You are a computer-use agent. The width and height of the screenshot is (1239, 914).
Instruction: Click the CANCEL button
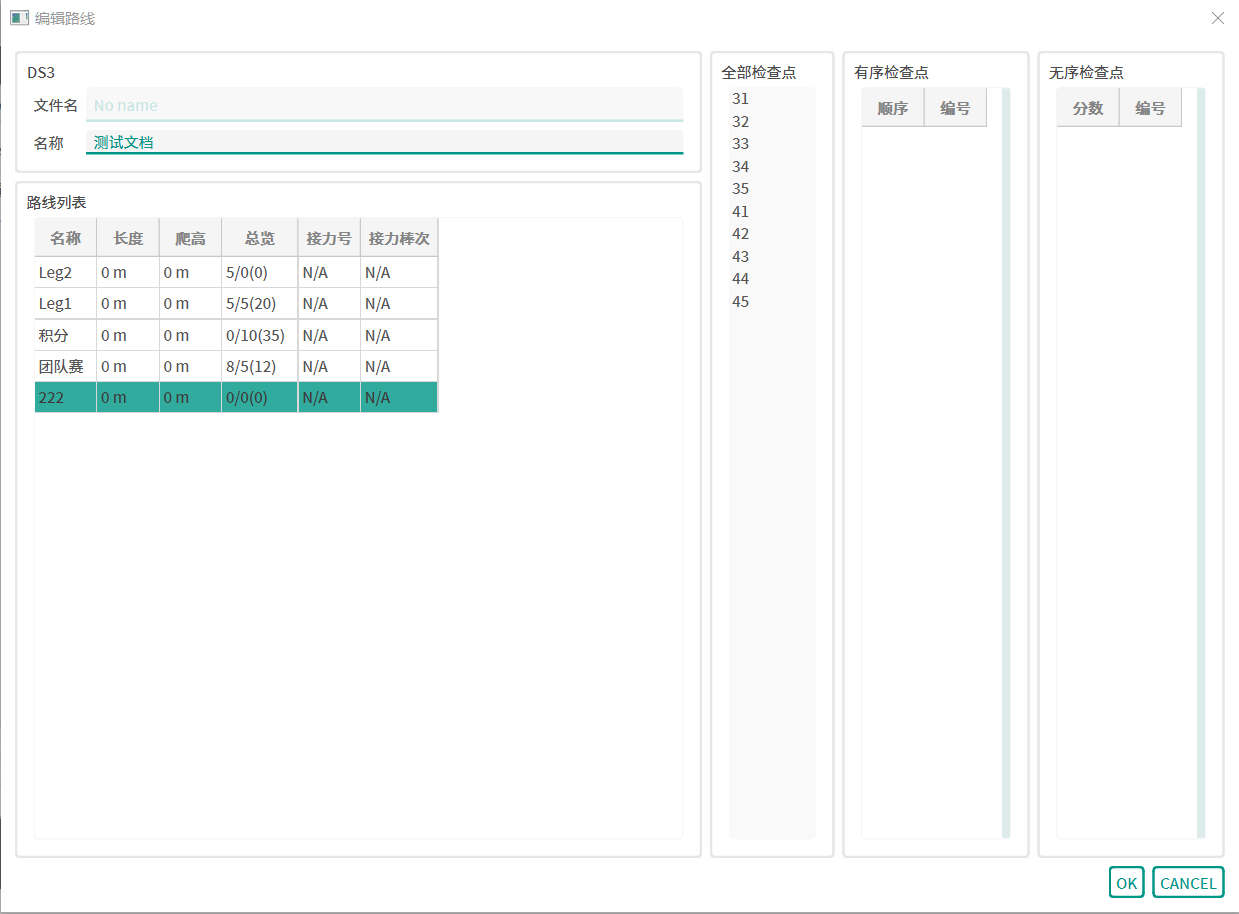pyautogui.click(x=1188, y=883)
